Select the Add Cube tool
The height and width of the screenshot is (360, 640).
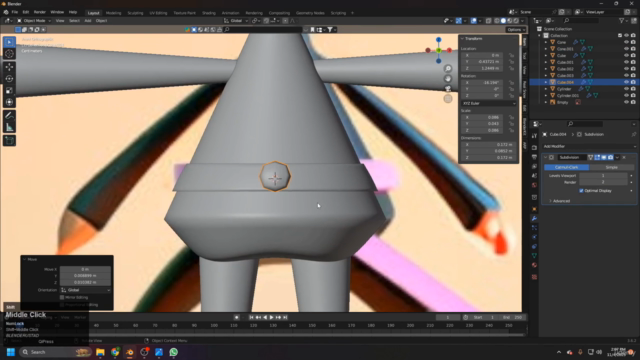(x=9, y=141)
